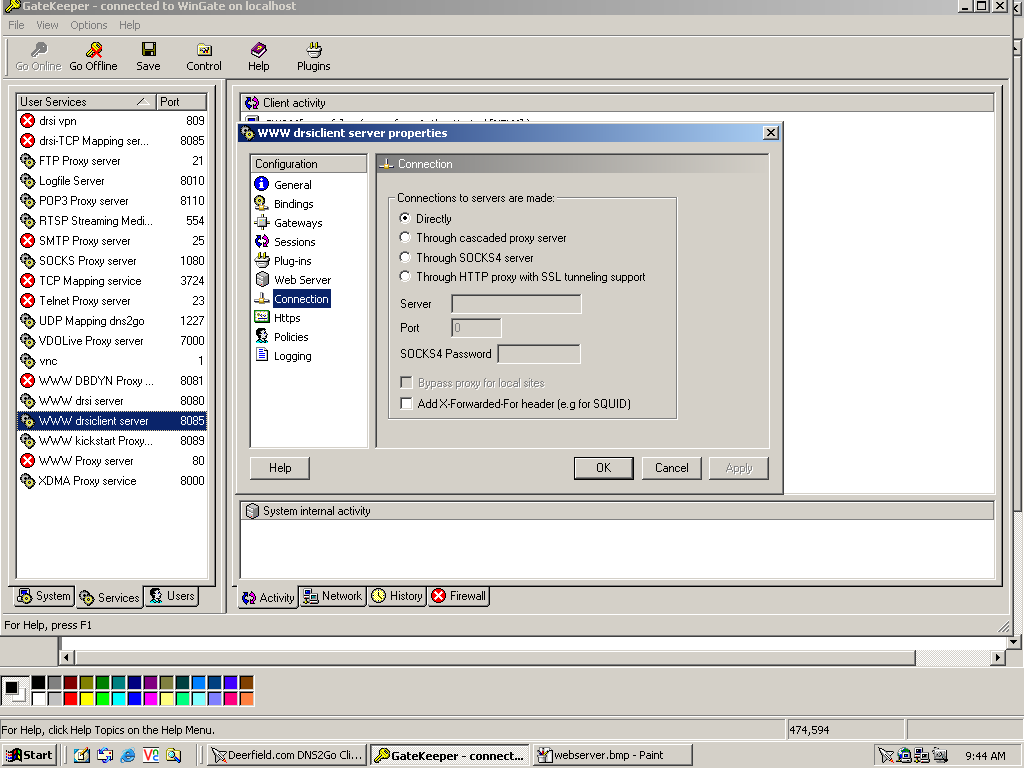Click the Server input field
This screenshot has height=768, width=1024.
pyautogui.click(x=516, y=304)
